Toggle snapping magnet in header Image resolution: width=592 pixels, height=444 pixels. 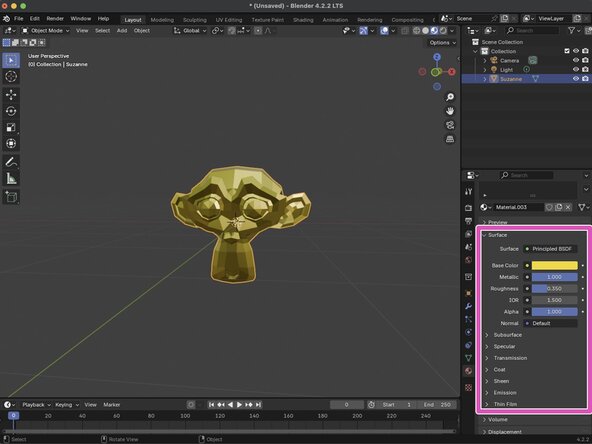[231, 31]
